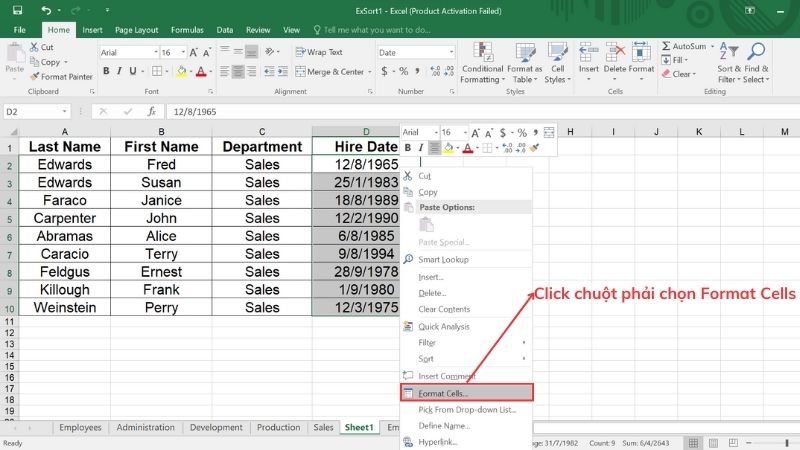
Task: Click the Name Box showing D2
Action: coord(36,112)
